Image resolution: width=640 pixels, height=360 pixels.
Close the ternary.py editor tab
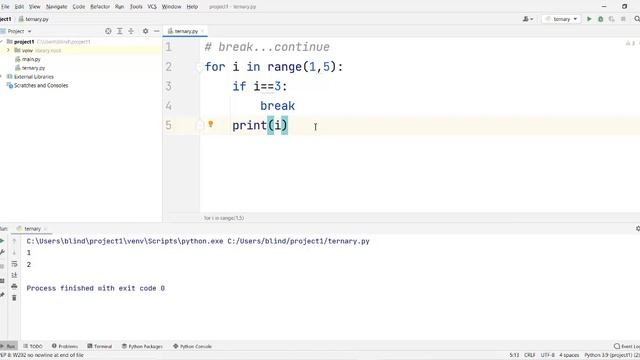(202, 31)
